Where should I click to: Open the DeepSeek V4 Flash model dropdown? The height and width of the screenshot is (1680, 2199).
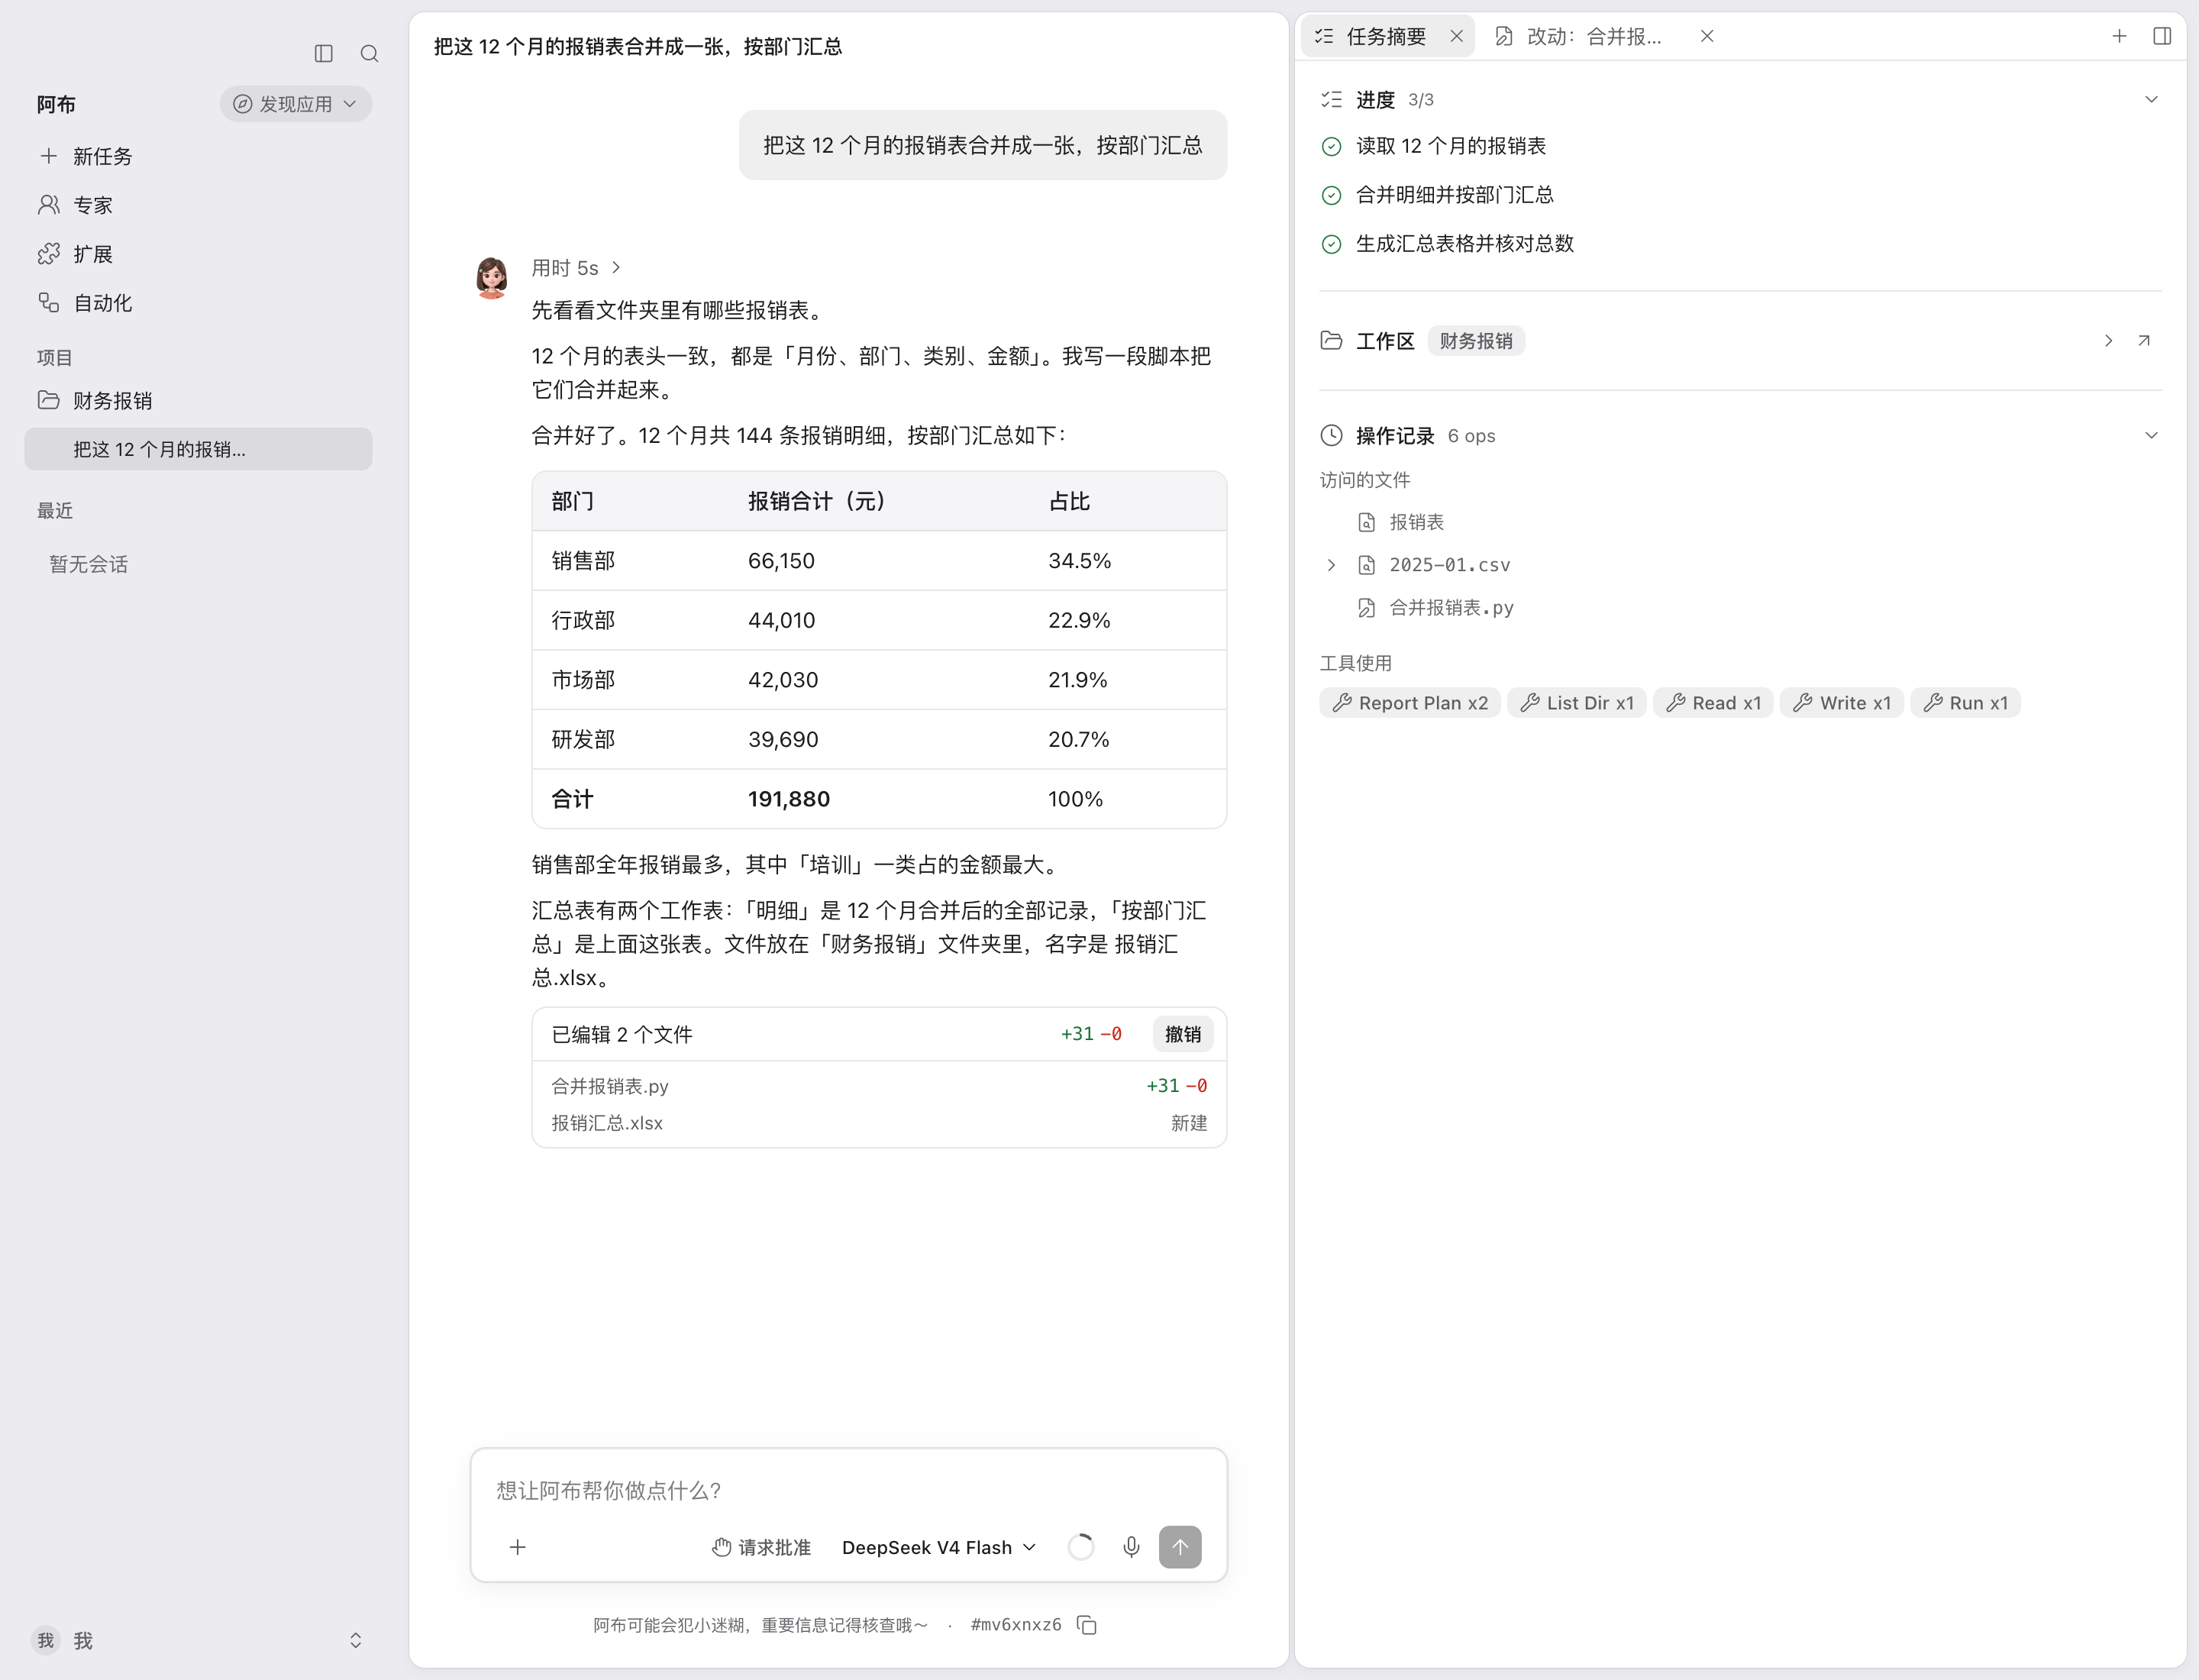pos(939,1547)
